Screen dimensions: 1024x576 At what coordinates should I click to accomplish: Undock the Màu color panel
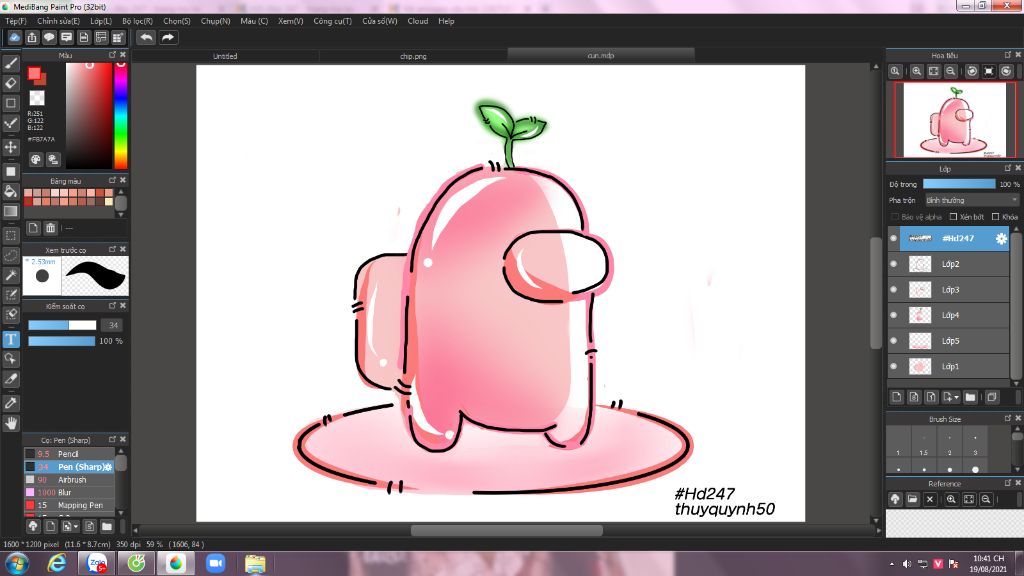(112, 55)
